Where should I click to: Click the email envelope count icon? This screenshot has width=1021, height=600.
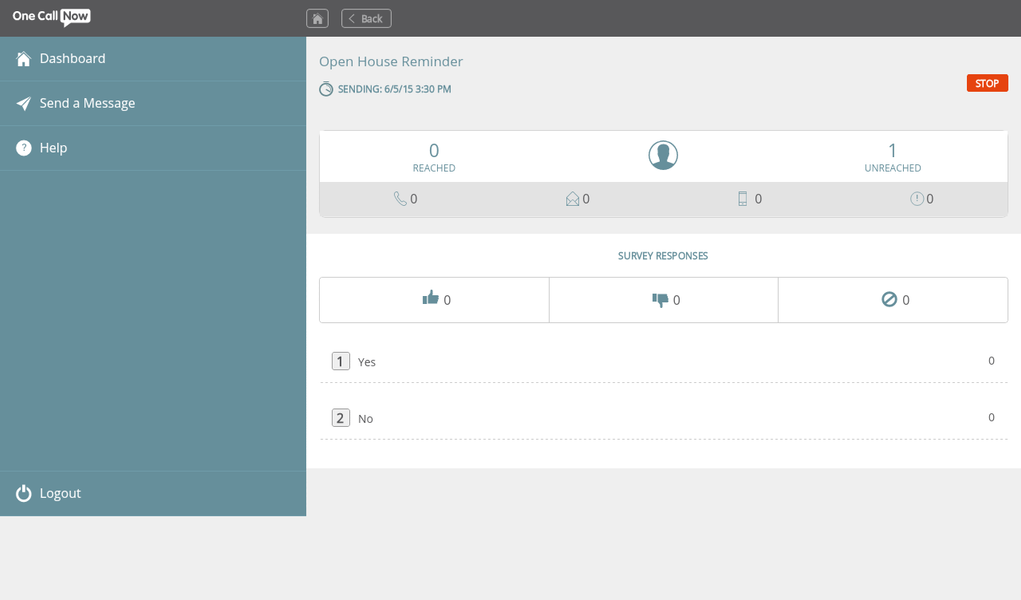(x=573, y=199)
